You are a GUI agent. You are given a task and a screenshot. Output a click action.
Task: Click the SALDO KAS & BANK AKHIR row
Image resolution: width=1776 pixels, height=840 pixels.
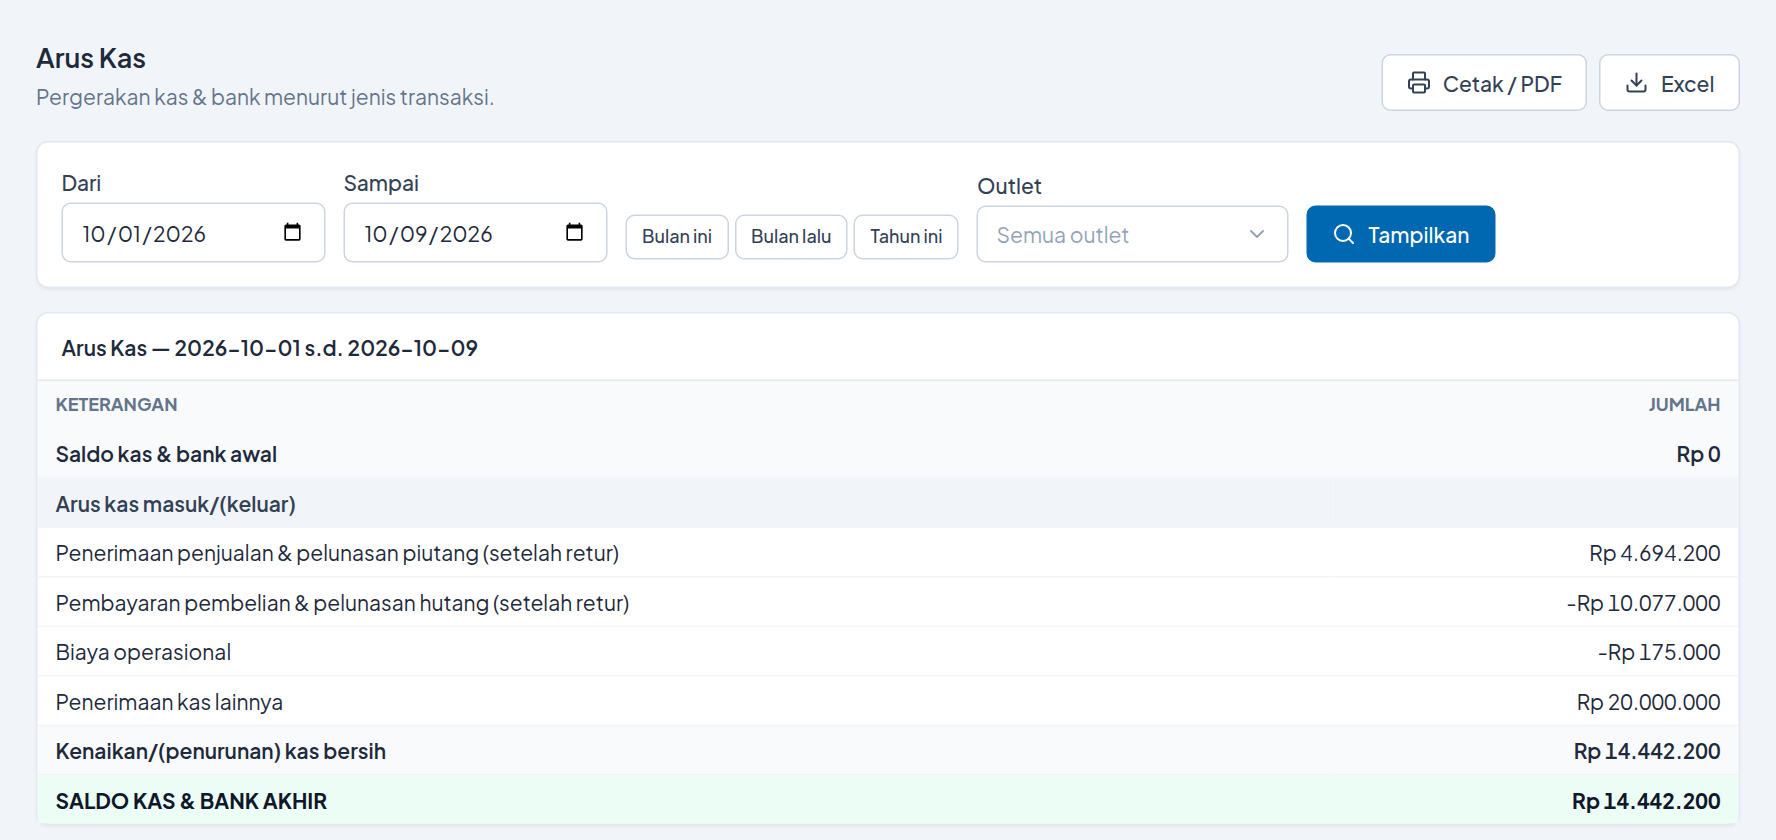[888, 801]
